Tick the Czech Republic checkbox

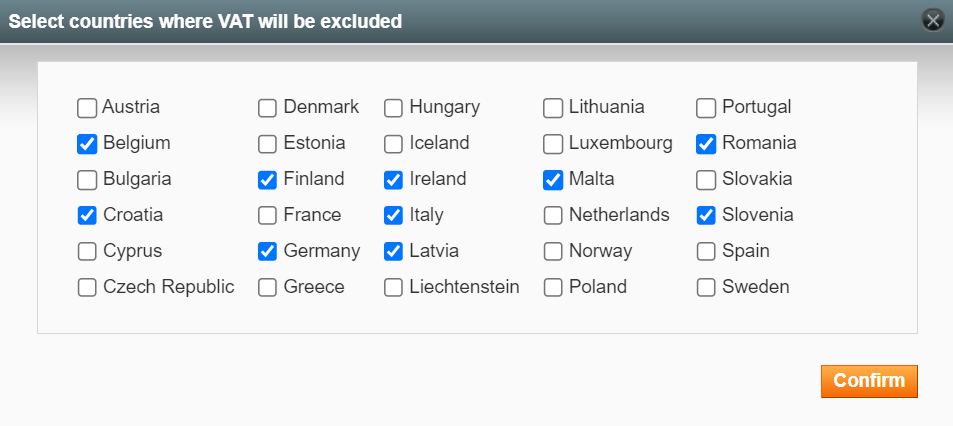coord(87,288)
